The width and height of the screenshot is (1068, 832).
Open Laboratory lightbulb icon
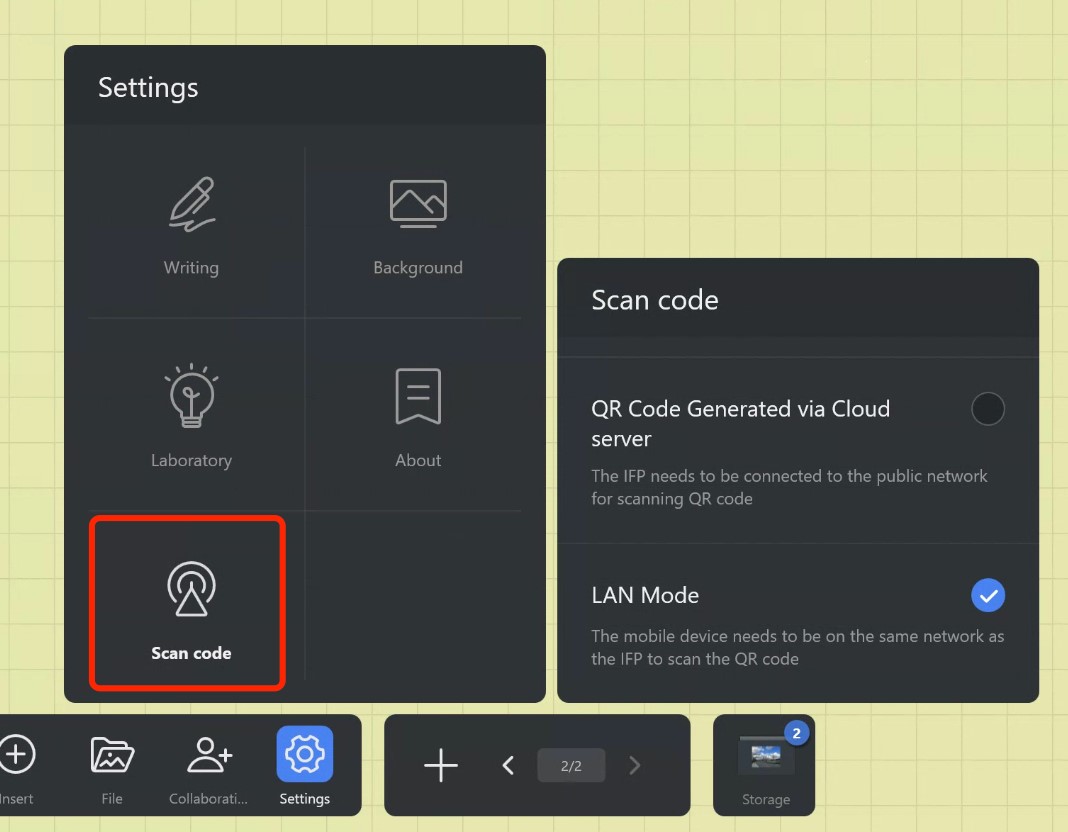pyautogui.click(x=191, y=397)
